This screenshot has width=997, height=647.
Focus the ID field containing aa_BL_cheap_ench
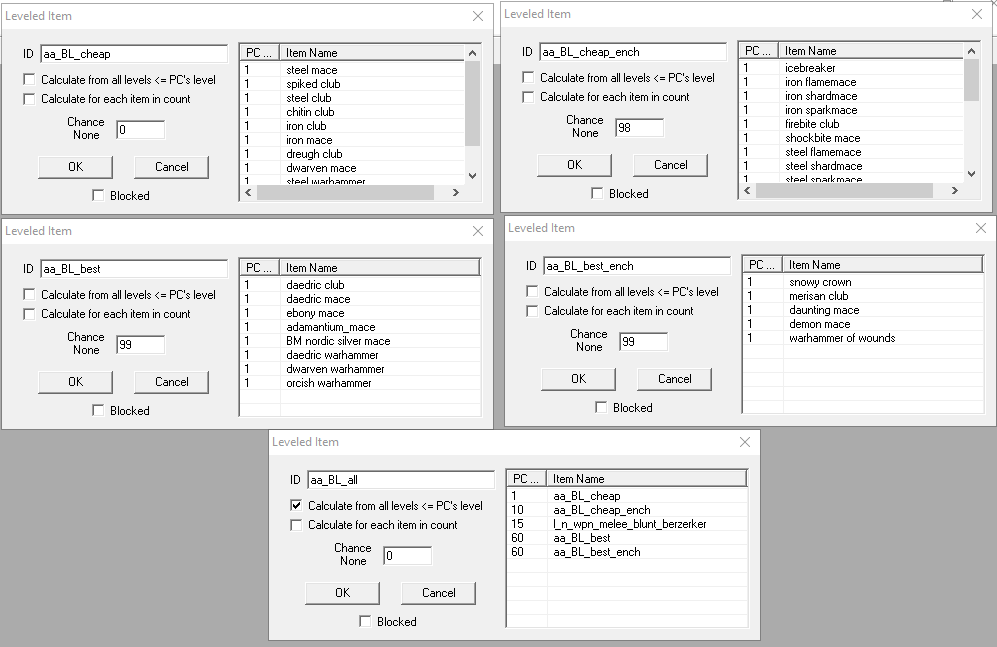click(633, 52)
